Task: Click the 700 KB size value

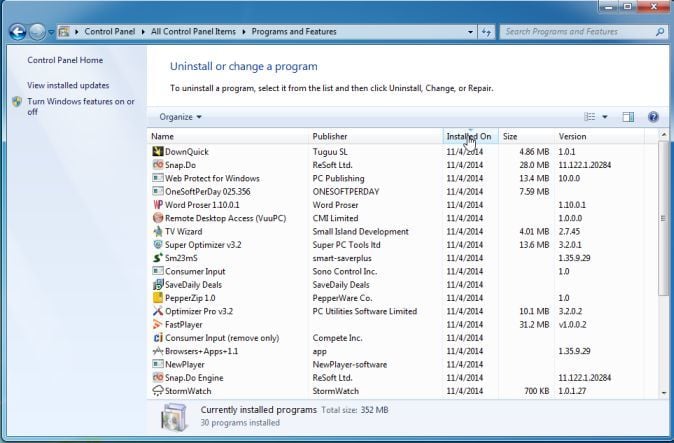Action: (x=536, y=391)
